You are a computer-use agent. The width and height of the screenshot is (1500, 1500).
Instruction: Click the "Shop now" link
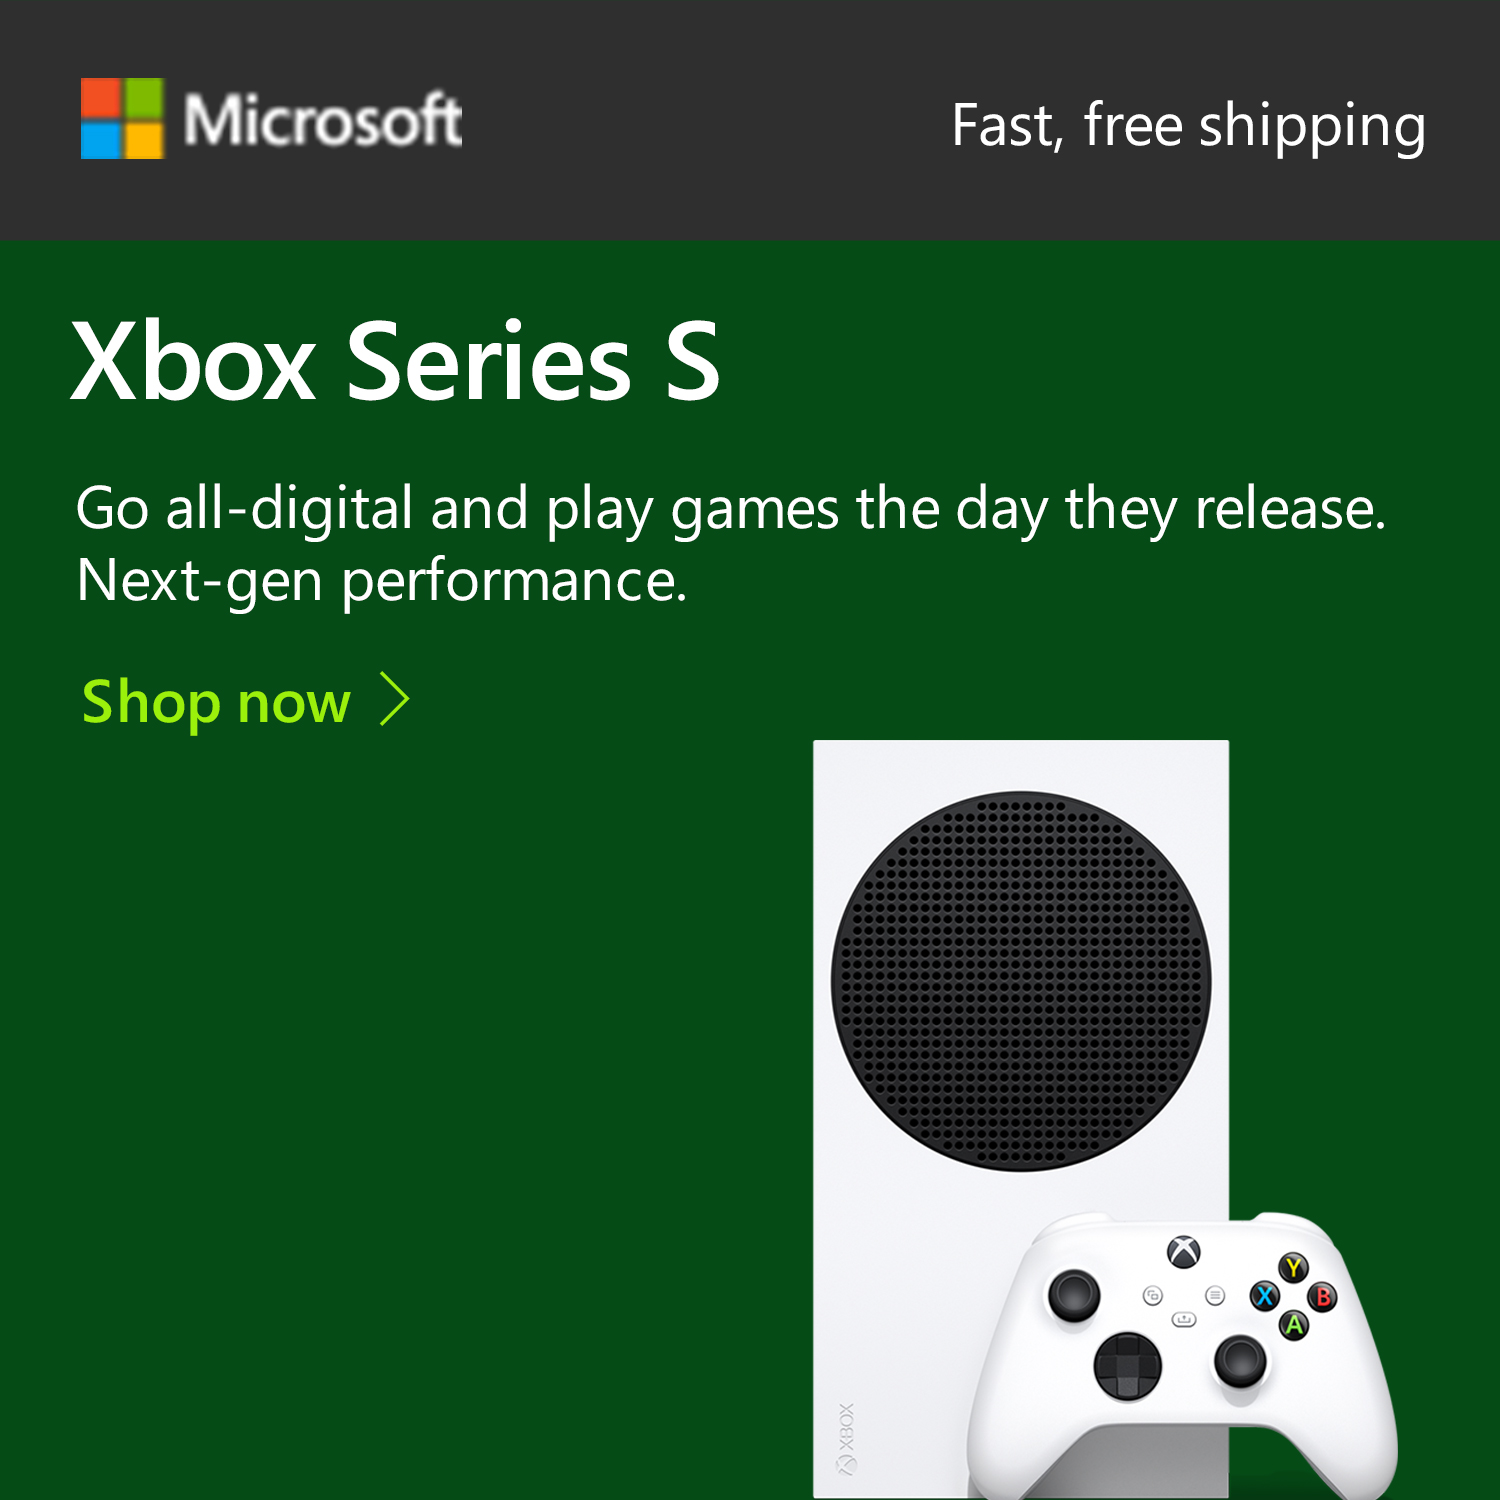tap(216, 702)
